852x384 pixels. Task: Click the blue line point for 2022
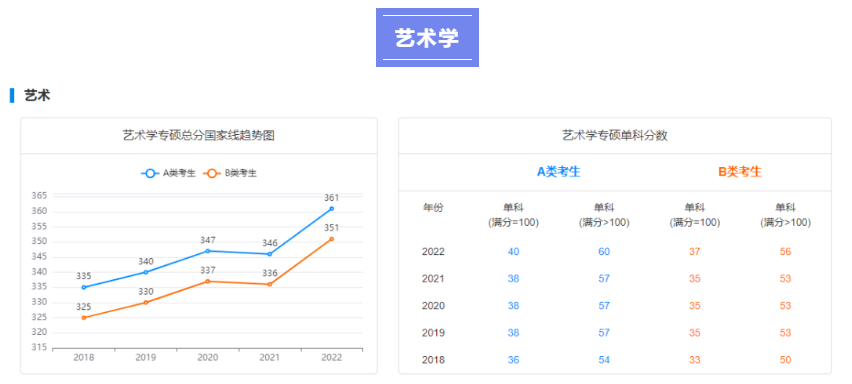(x=331, y=209)
